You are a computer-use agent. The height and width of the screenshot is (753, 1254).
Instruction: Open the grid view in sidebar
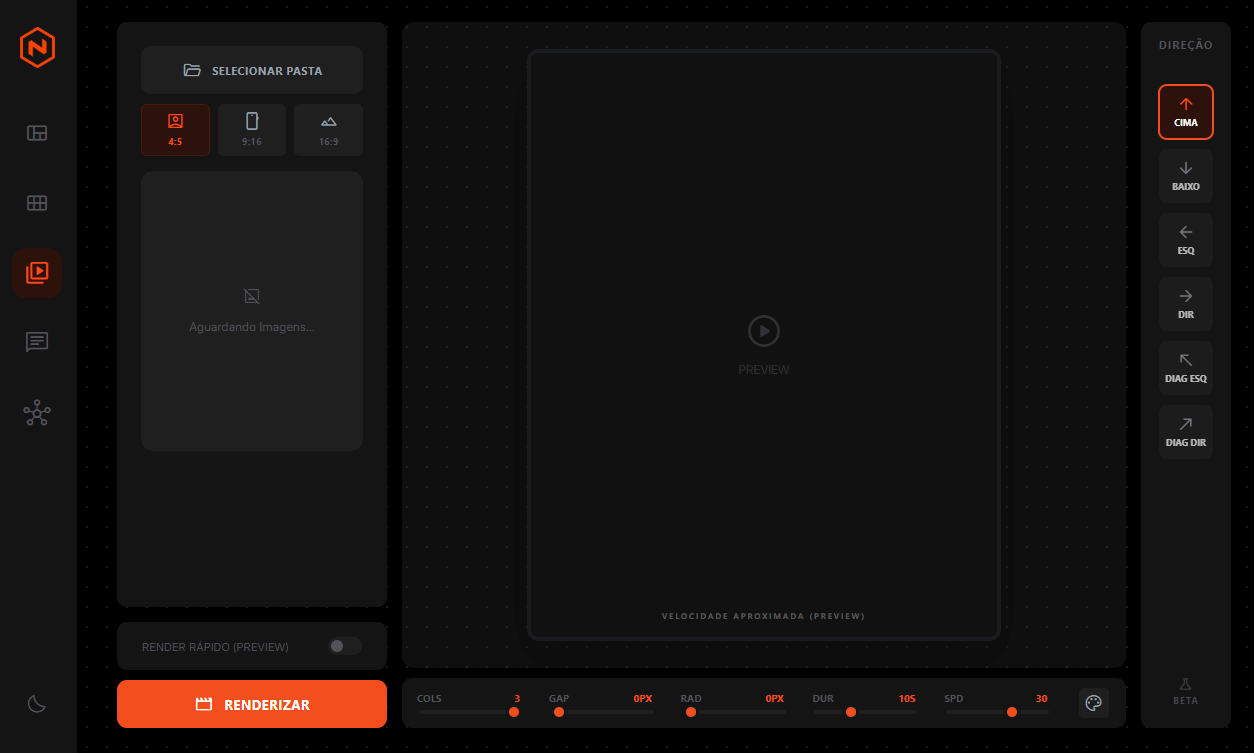pos(37,203)
